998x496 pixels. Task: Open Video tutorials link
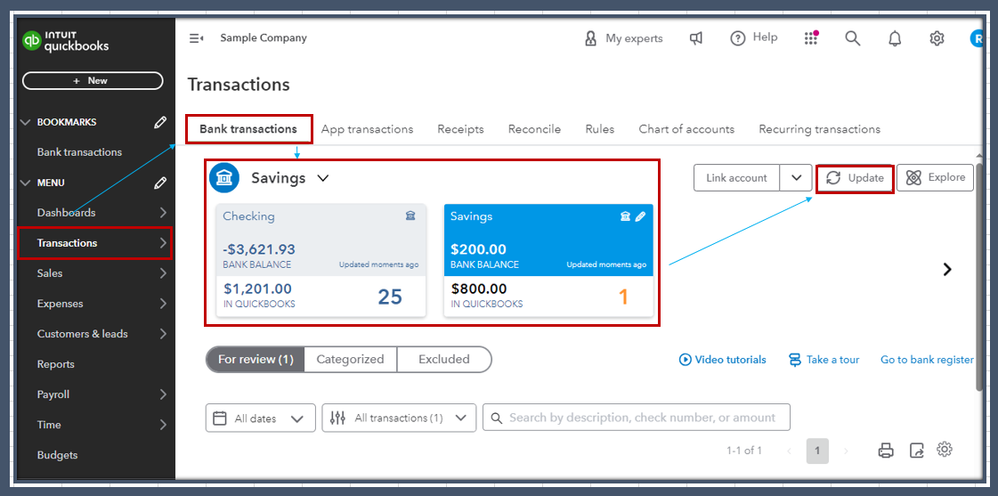pyautogui.click(x=723, y=360)
